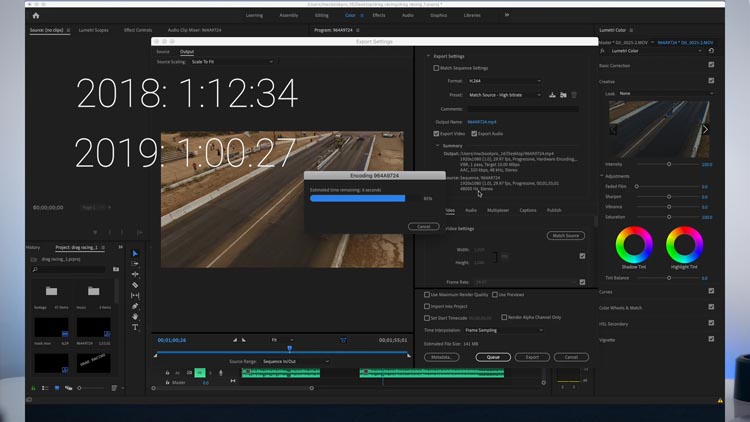The width and height of the screenshot is (750, 422).
Task: Toggle the Vignette section checkbox
Action: pos(711,339)
